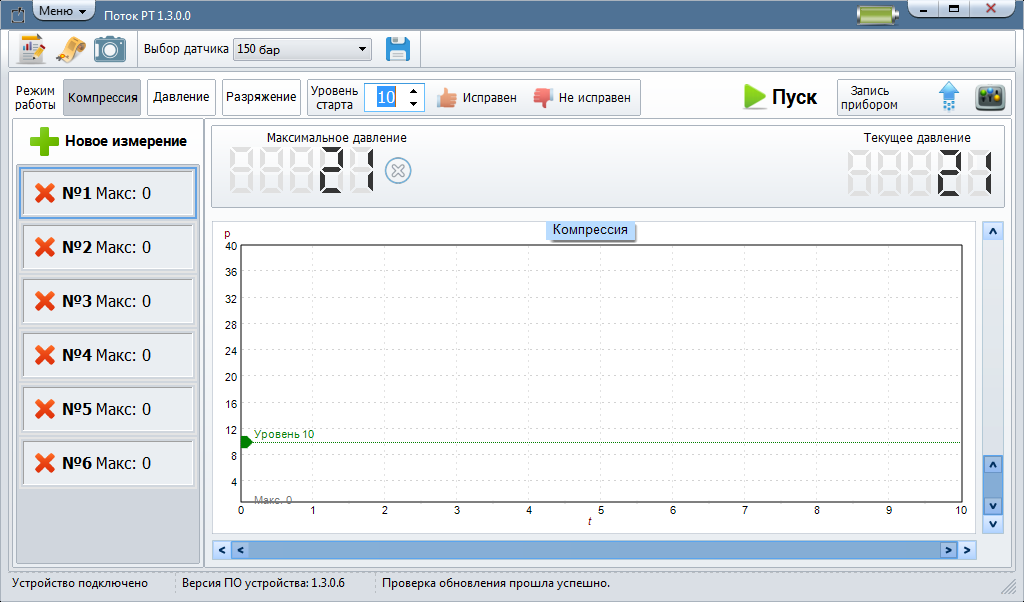This screenshot has width=1024, height=602.
Task: Mark cylinder as Не исправен
Action: 582,98
